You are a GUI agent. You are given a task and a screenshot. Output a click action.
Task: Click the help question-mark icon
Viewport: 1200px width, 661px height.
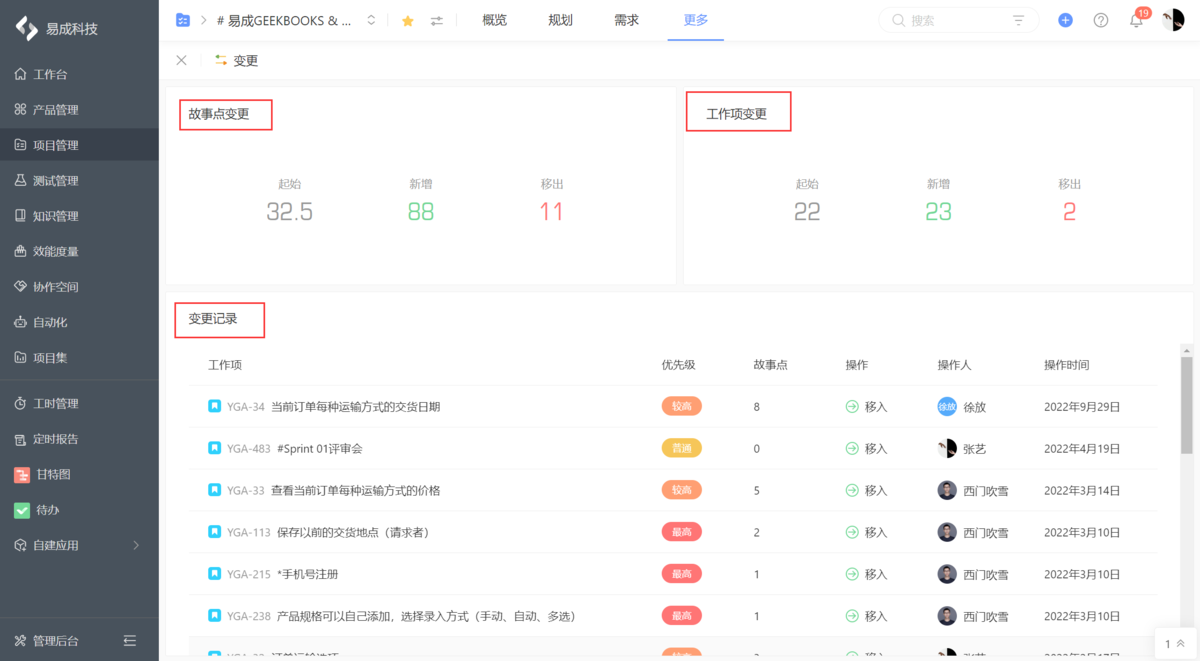[x=1100, y=19]
